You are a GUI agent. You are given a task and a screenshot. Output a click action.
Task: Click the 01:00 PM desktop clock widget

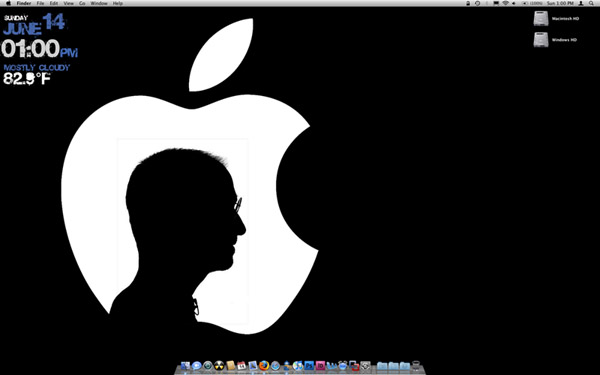(x=39, y=49)
